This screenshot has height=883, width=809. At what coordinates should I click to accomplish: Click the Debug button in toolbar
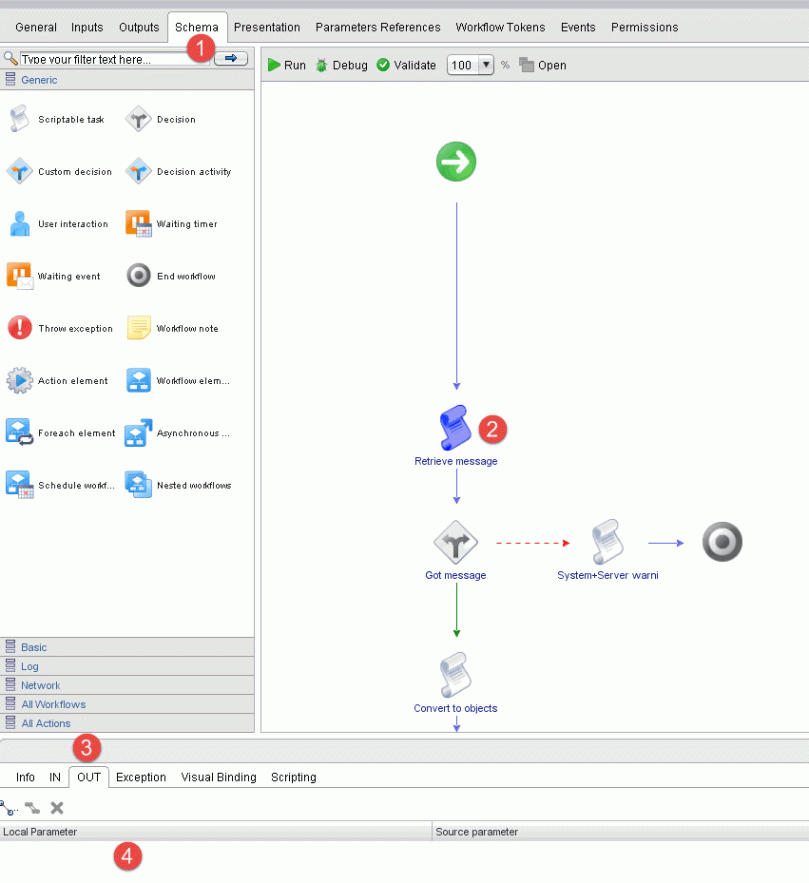pos(341,65)
